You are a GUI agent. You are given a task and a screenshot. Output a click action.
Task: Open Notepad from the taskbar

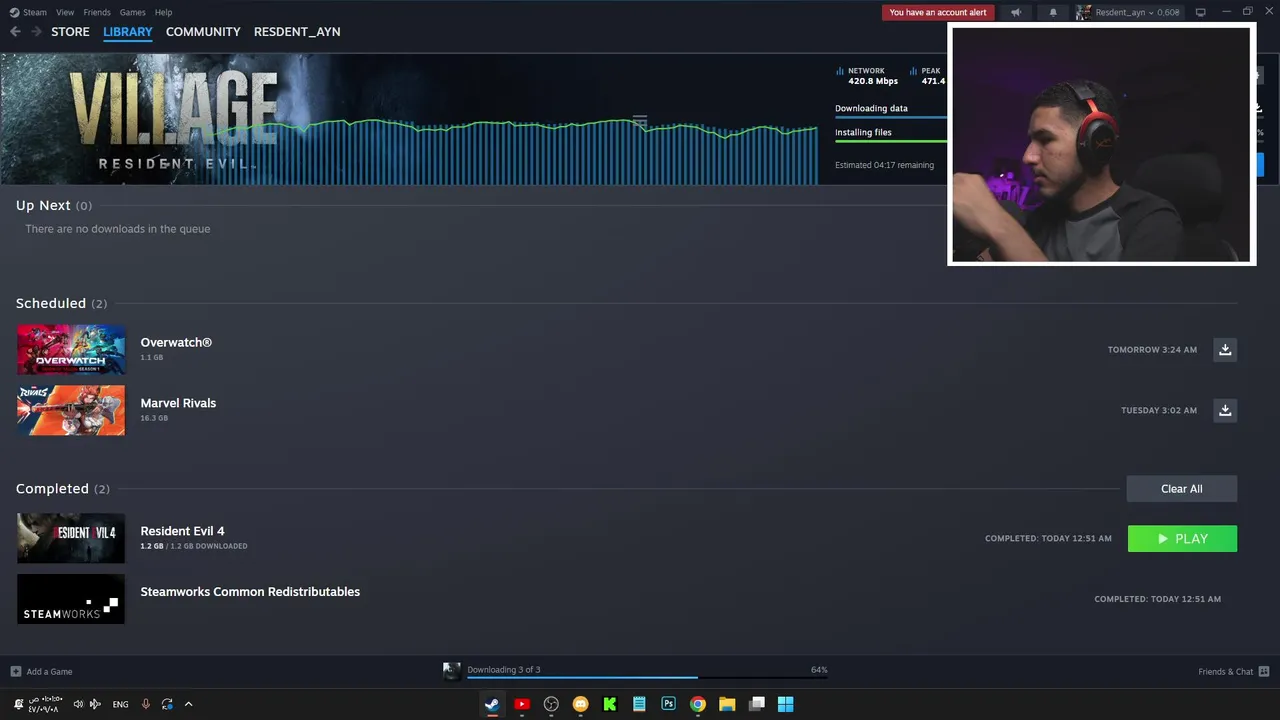639,704
